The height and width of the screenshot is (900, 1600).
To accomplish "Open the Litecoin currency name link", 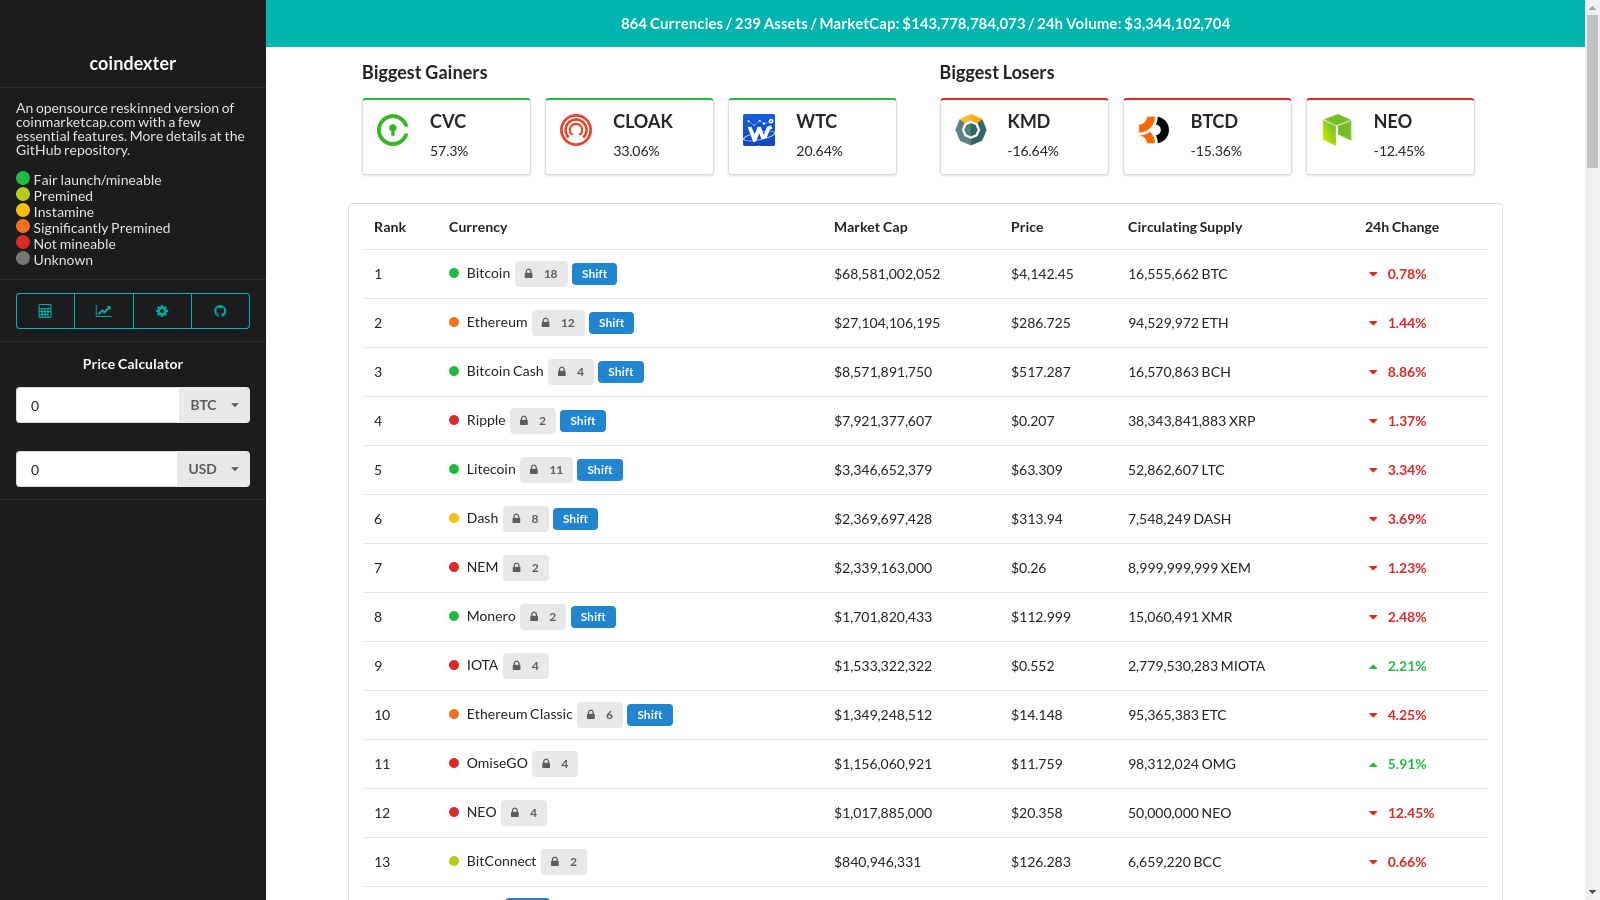I will 491,469.
